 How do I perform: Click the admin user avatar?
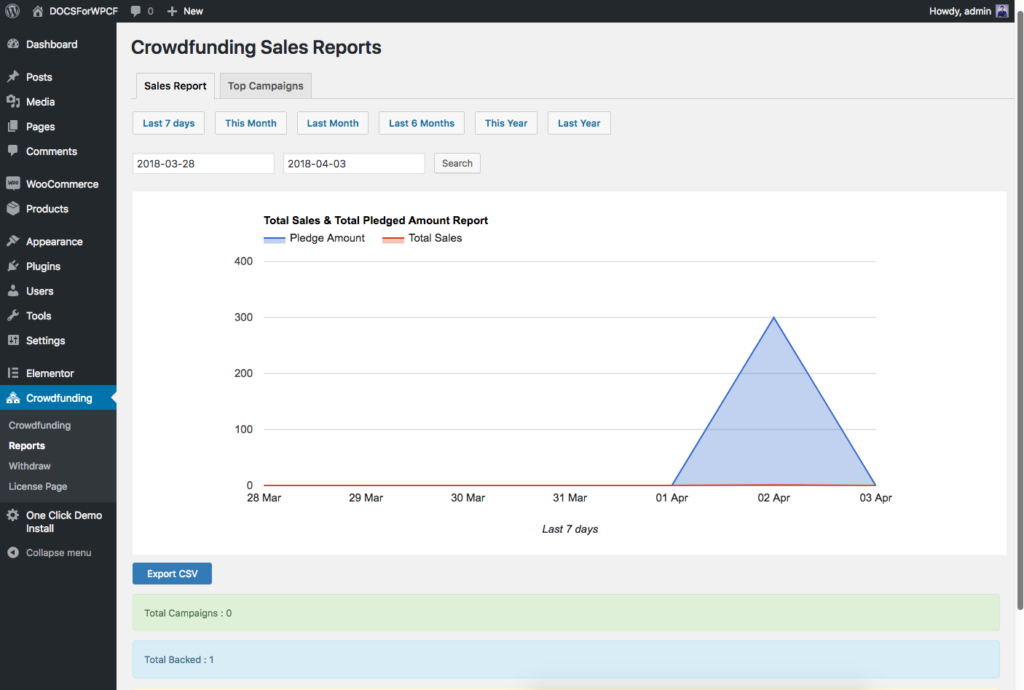point(1001,11)
